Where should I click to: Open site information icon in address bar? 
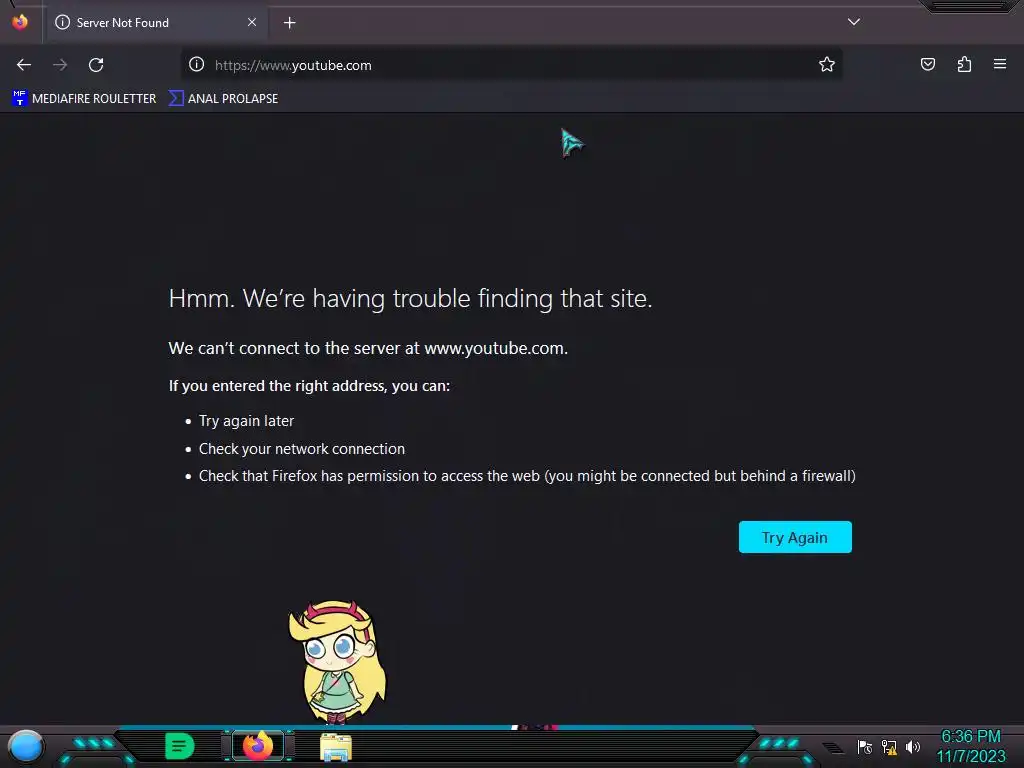(197, 64)
